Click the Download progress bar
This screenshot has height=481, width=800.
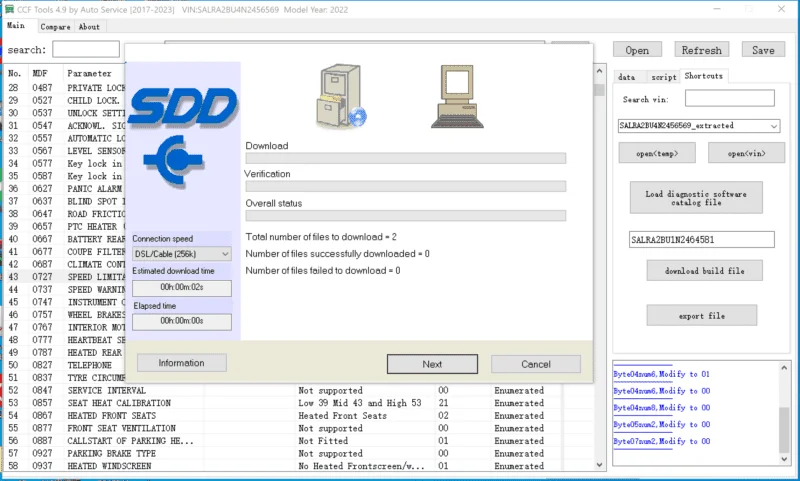pyautogui.click(x=406, y=158)
